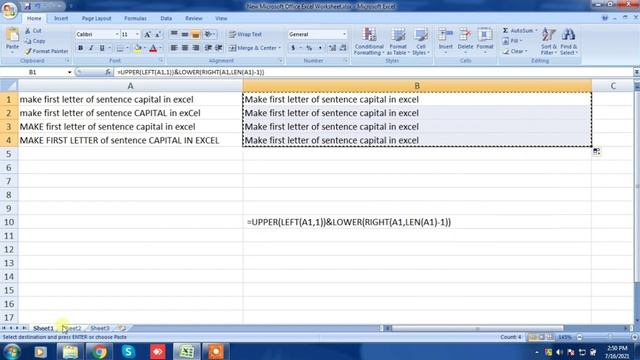
Task: Click the Name Box showing B1
Action: pyautogui.click(x=33, y=72)
